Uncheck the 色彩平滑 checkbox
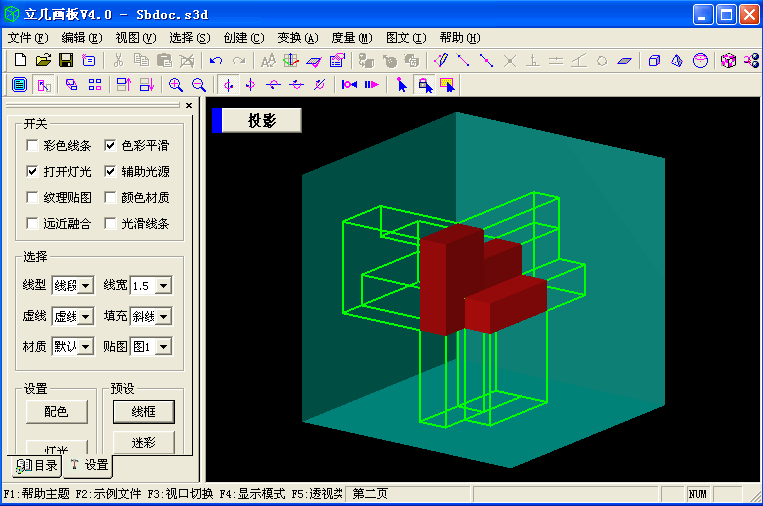This screenshot has height=506, width=763. (110, 145)
